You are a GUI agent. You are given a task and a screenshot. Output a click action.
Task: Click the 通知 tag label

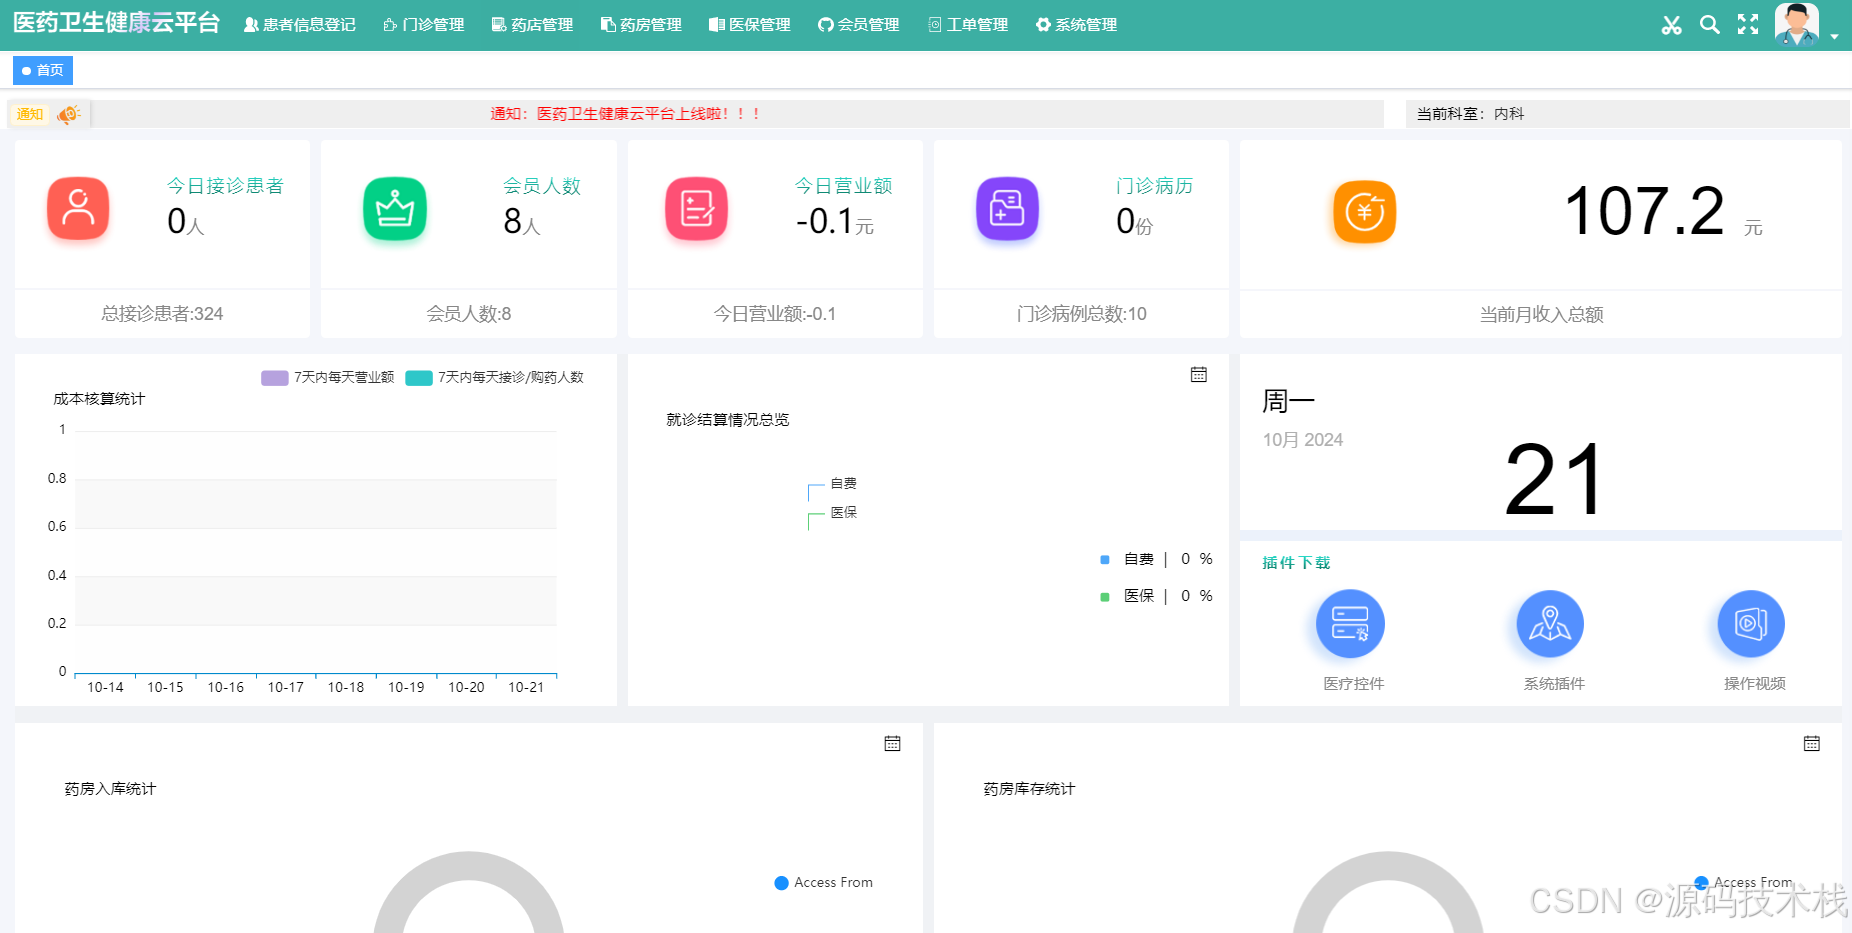pyautogui.click(x=30, y=114)
